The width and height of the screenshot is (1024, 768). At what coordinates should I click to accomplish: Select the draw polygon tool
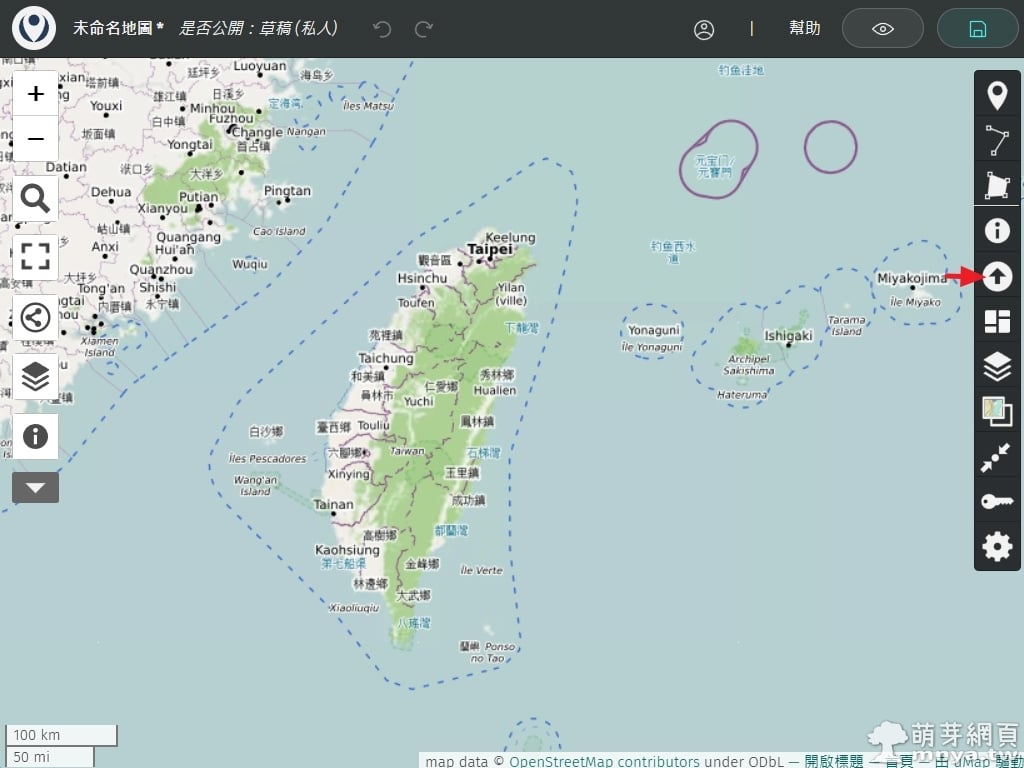pyautogui.click(x=997, y=186)
